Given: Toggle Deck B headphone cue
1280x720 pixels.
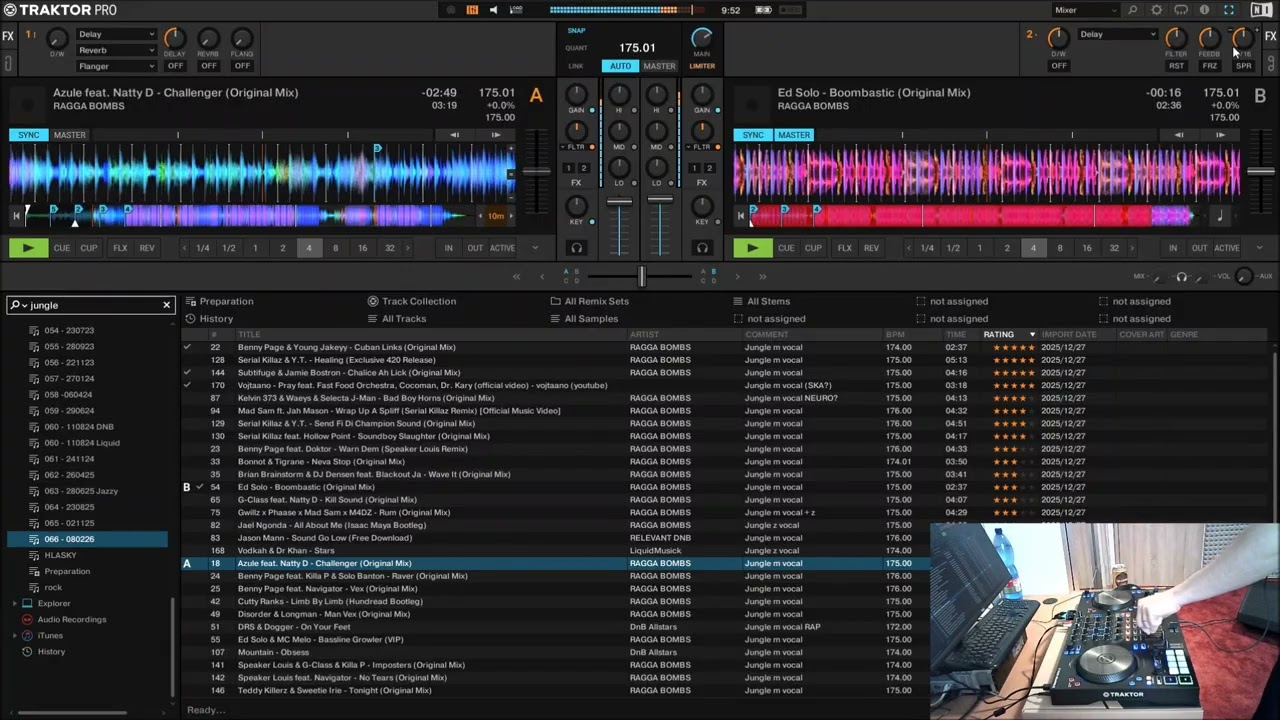Looking at the screenshot, I should [702, 248].
